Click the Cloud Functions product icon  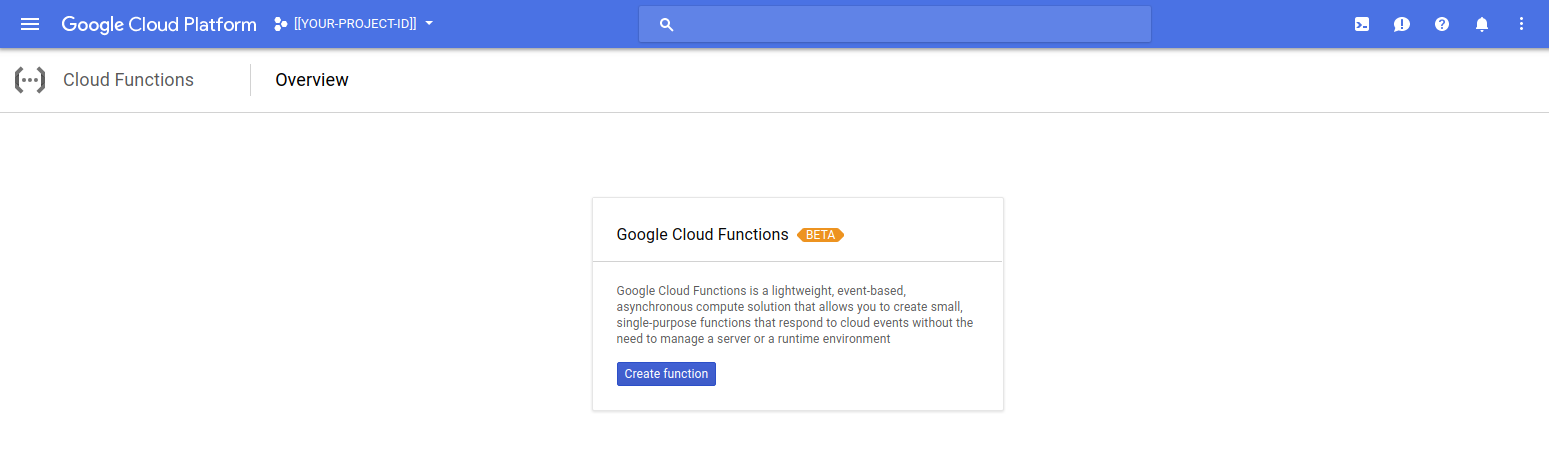coord(30,80)
